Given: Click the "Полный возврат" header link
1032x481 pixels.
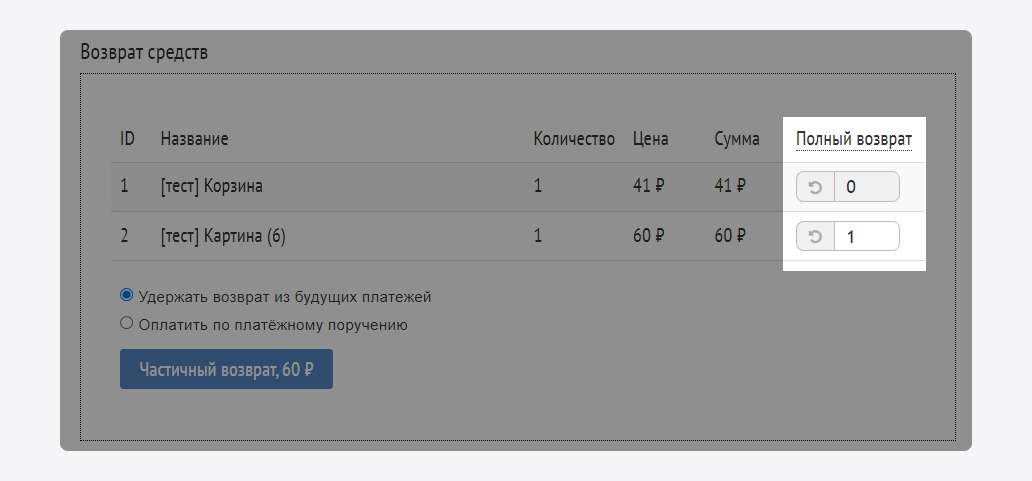Looking at the screenshot, I should (853, 139).
